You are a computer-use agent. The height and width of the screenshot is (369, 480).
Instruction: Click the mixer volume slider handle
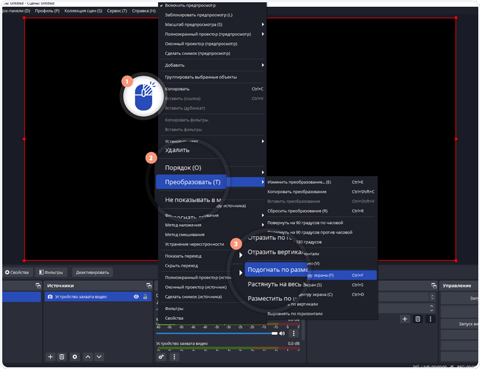(x=275, y=333)
